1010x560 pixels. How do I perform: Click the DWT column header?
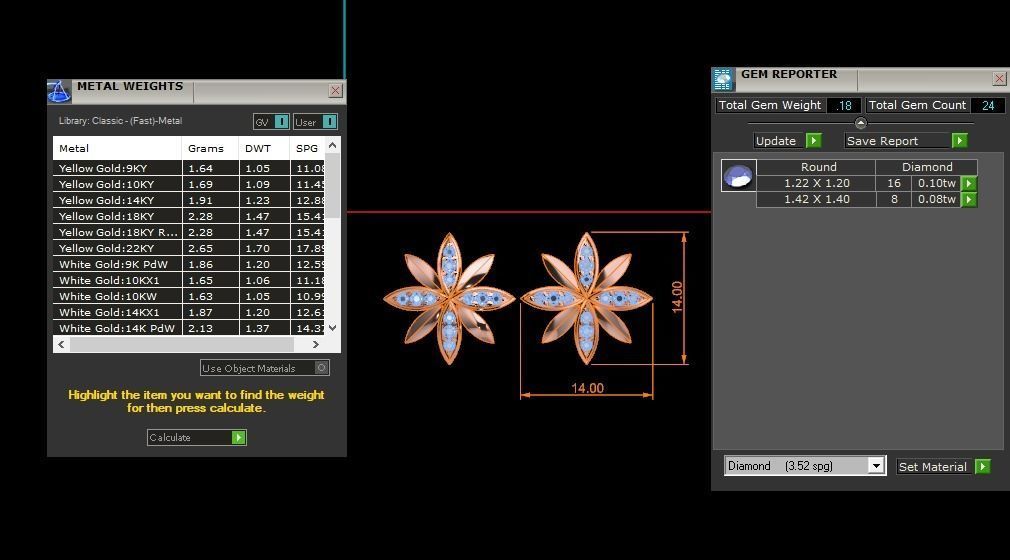[264, 148]
